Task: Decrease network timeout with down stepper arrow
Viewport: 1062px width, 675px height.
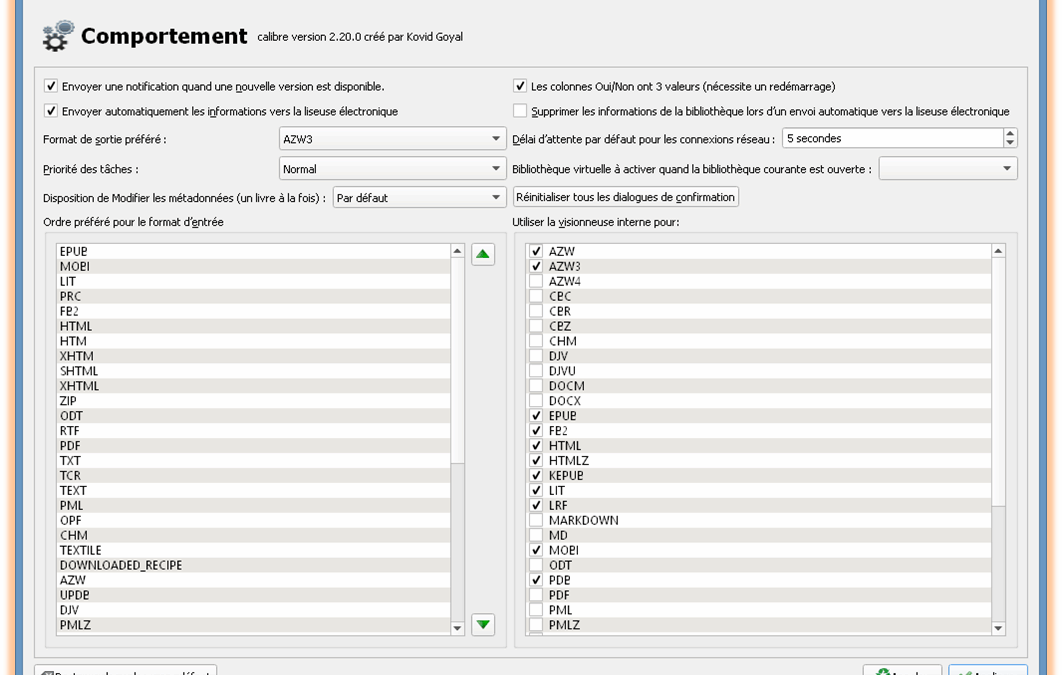Action: coord(1010,143)
